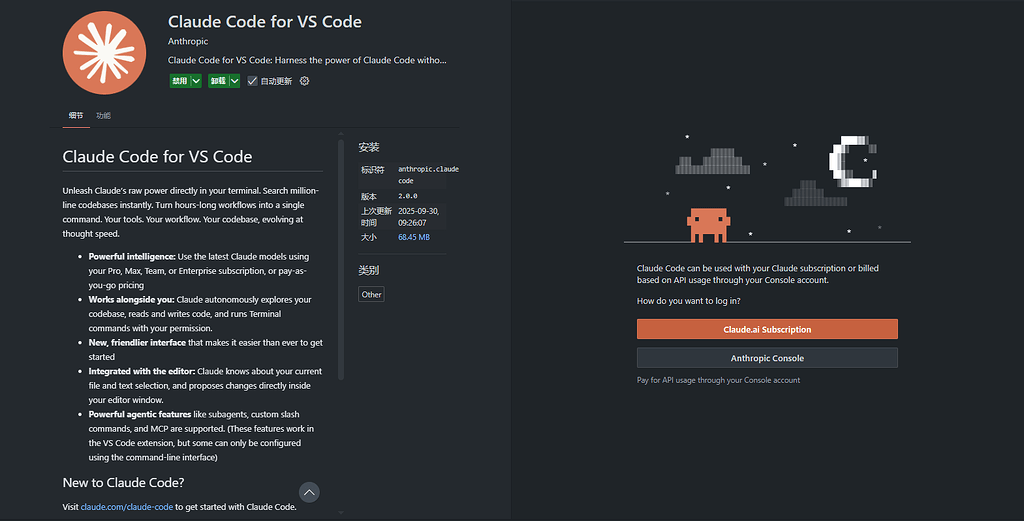Viewport: 1024px width, 521px height.
Task: Click the 卸载 uninstall button
Action: point(218,81)
